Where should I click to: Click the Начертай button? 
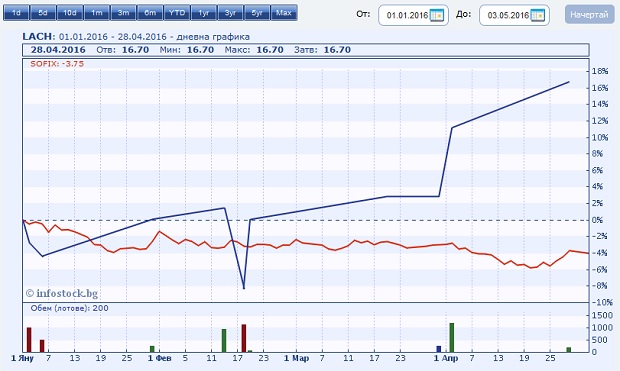589,15
